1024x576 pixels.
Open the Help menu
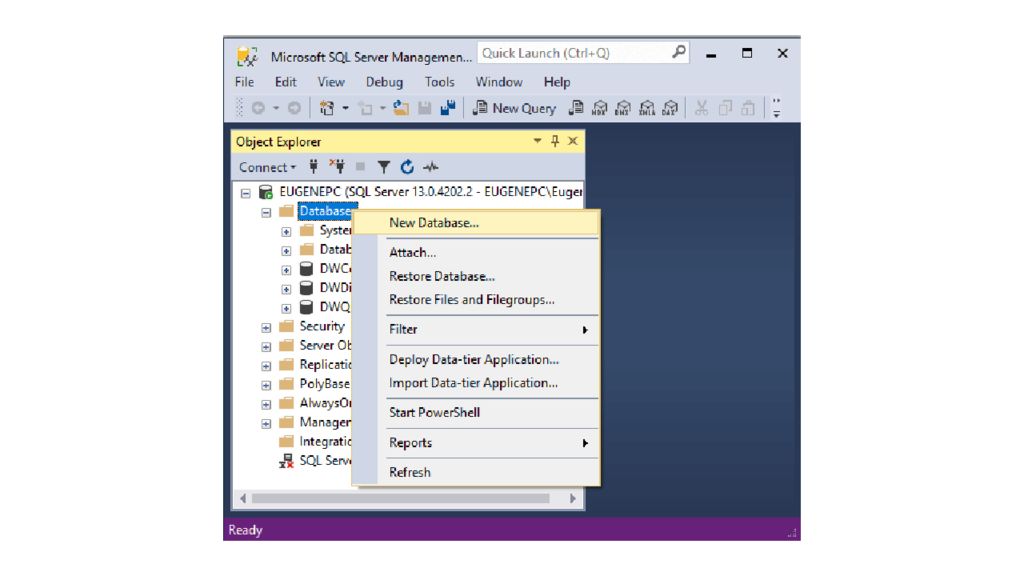(557, 82)
